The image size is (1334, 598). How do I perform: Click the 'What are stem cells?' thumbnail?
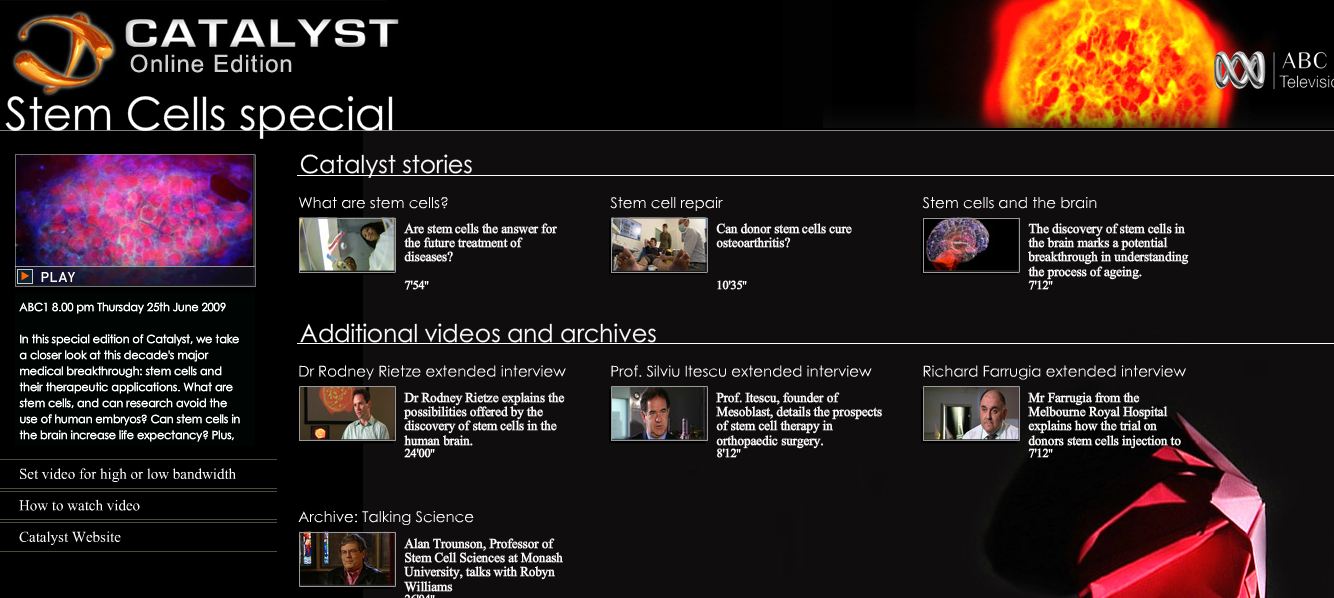[347, 245]
